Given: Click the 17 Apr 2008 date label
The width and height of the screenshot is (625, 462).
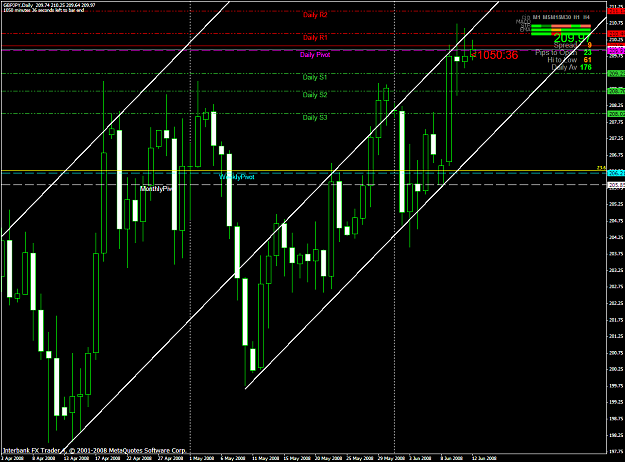Looking at the screenshot, I should pyautogui.click(x=108, y=458).
